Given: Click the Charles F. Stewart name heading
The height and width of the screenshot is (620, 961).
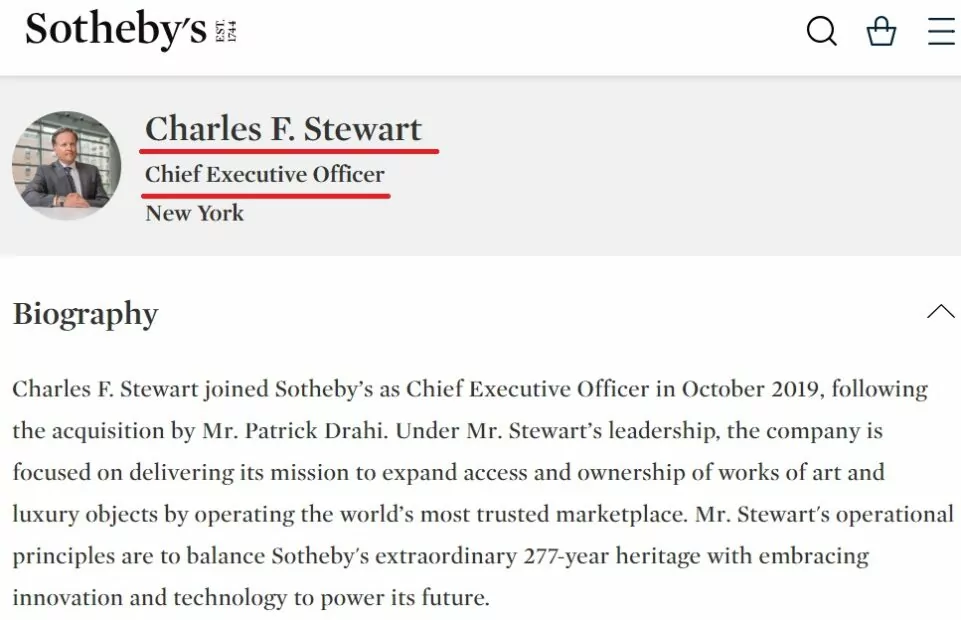Looking at the screenshot, I should 283,129.
